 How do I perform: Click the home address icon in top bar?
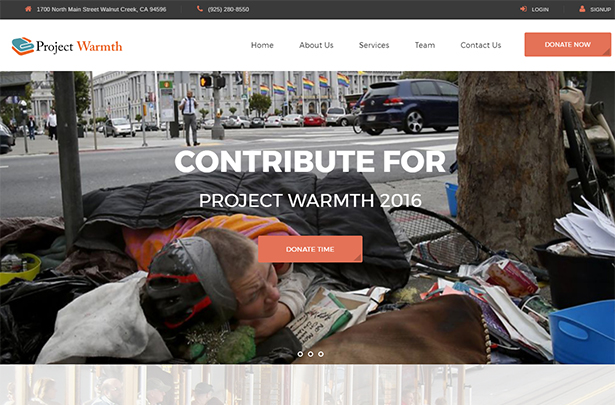pyautogui.click(x=28, y=9)
